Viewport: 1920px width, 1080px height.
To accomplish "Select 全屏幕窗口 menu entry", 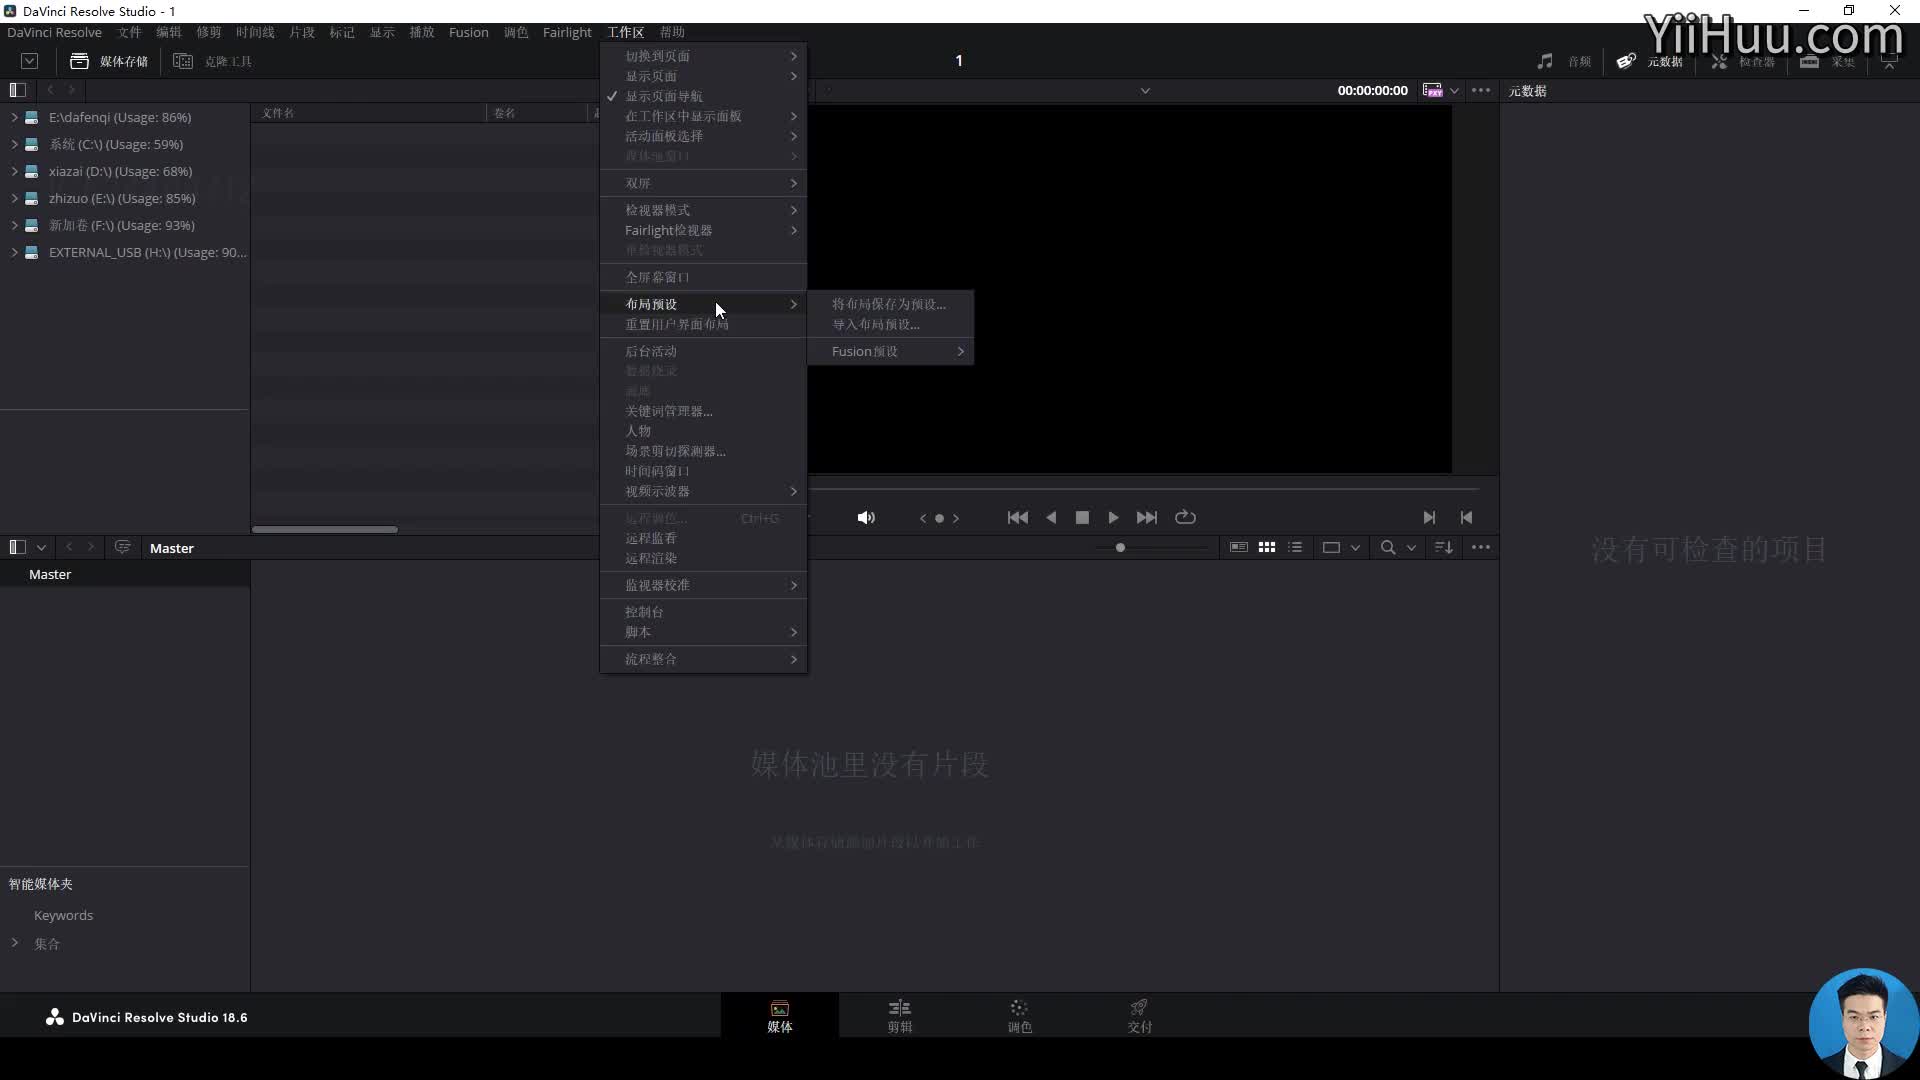I will pos(703,277).
